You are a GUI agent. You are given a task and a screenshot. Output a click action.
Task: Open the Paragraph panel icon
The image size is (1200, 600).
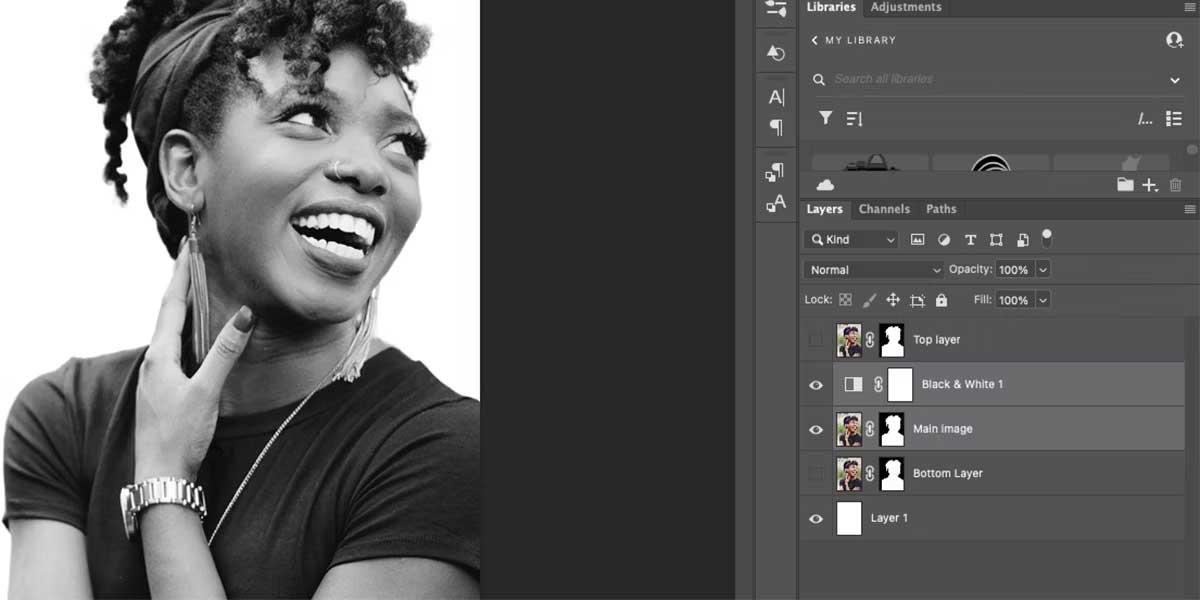[x=776, y=127]
